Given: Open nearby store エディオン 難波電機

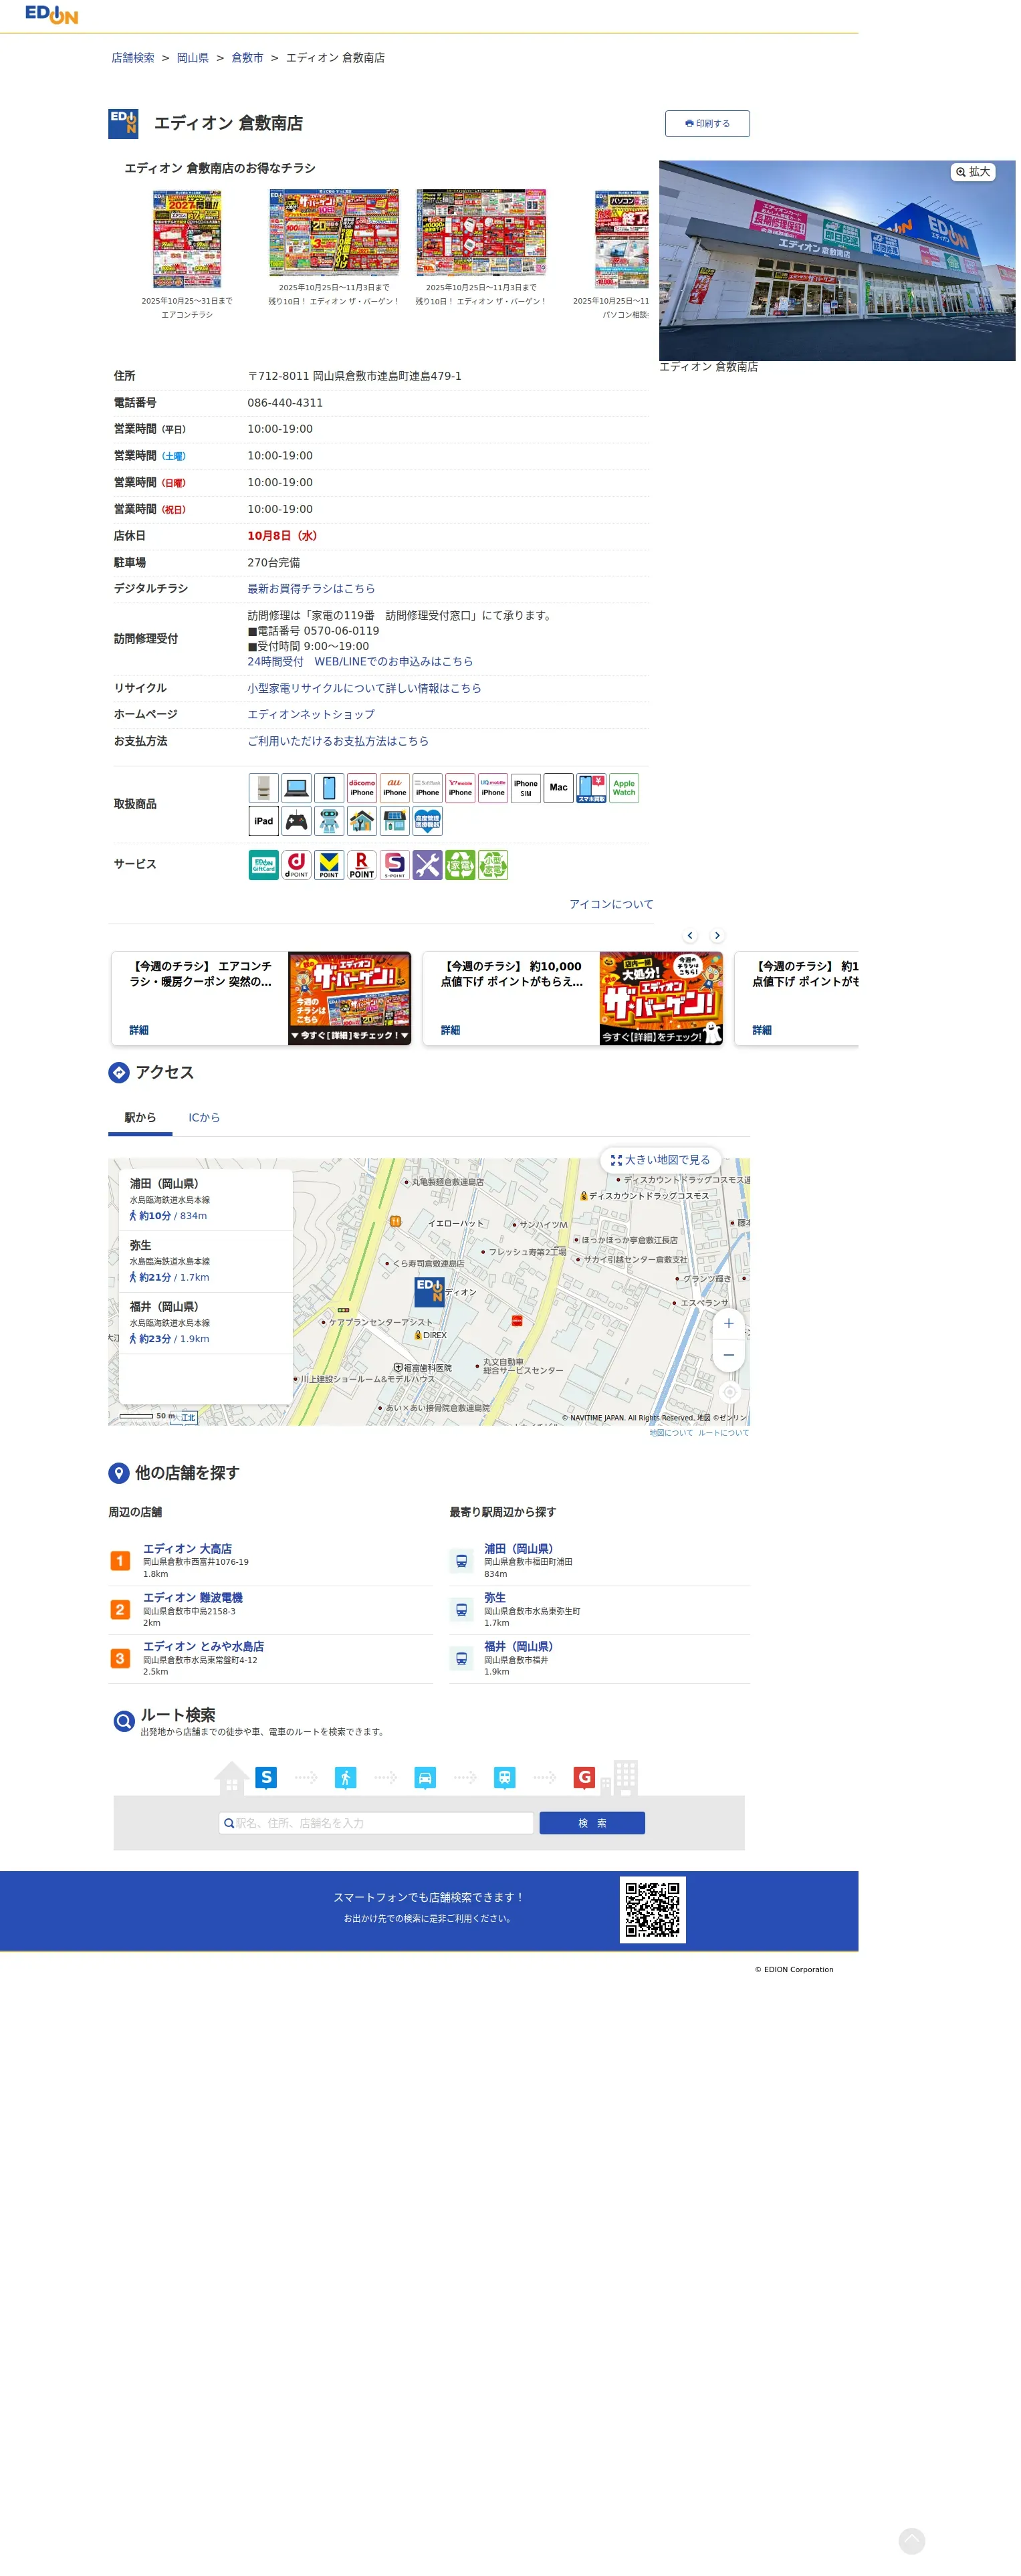Looking at the screenshot, I should [x=192, y=1598].
